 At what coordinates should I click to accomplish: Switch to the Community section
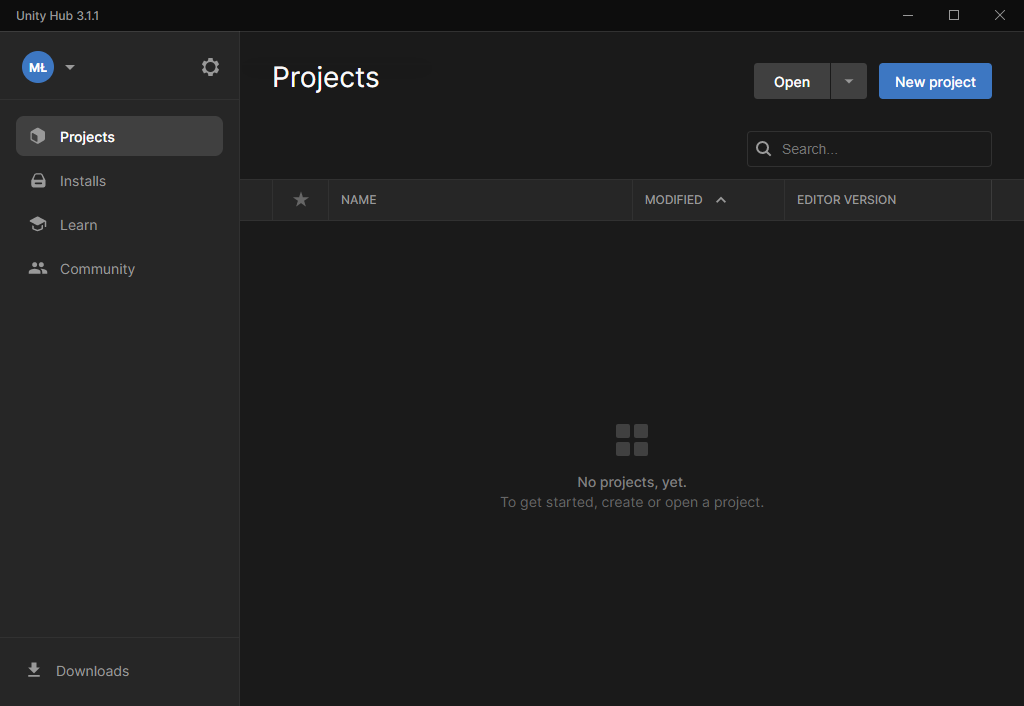point(120,268)
